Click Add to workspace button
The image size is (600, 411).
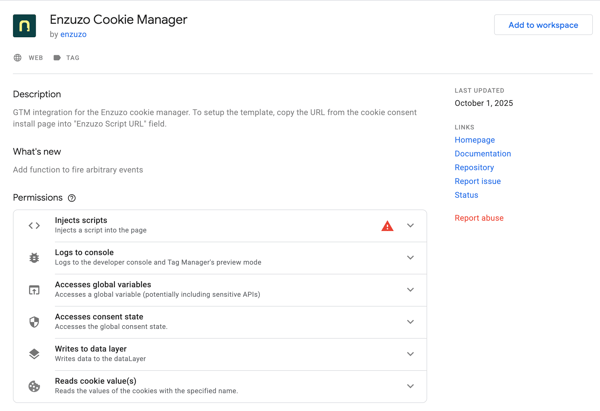(x=543, y=25)
